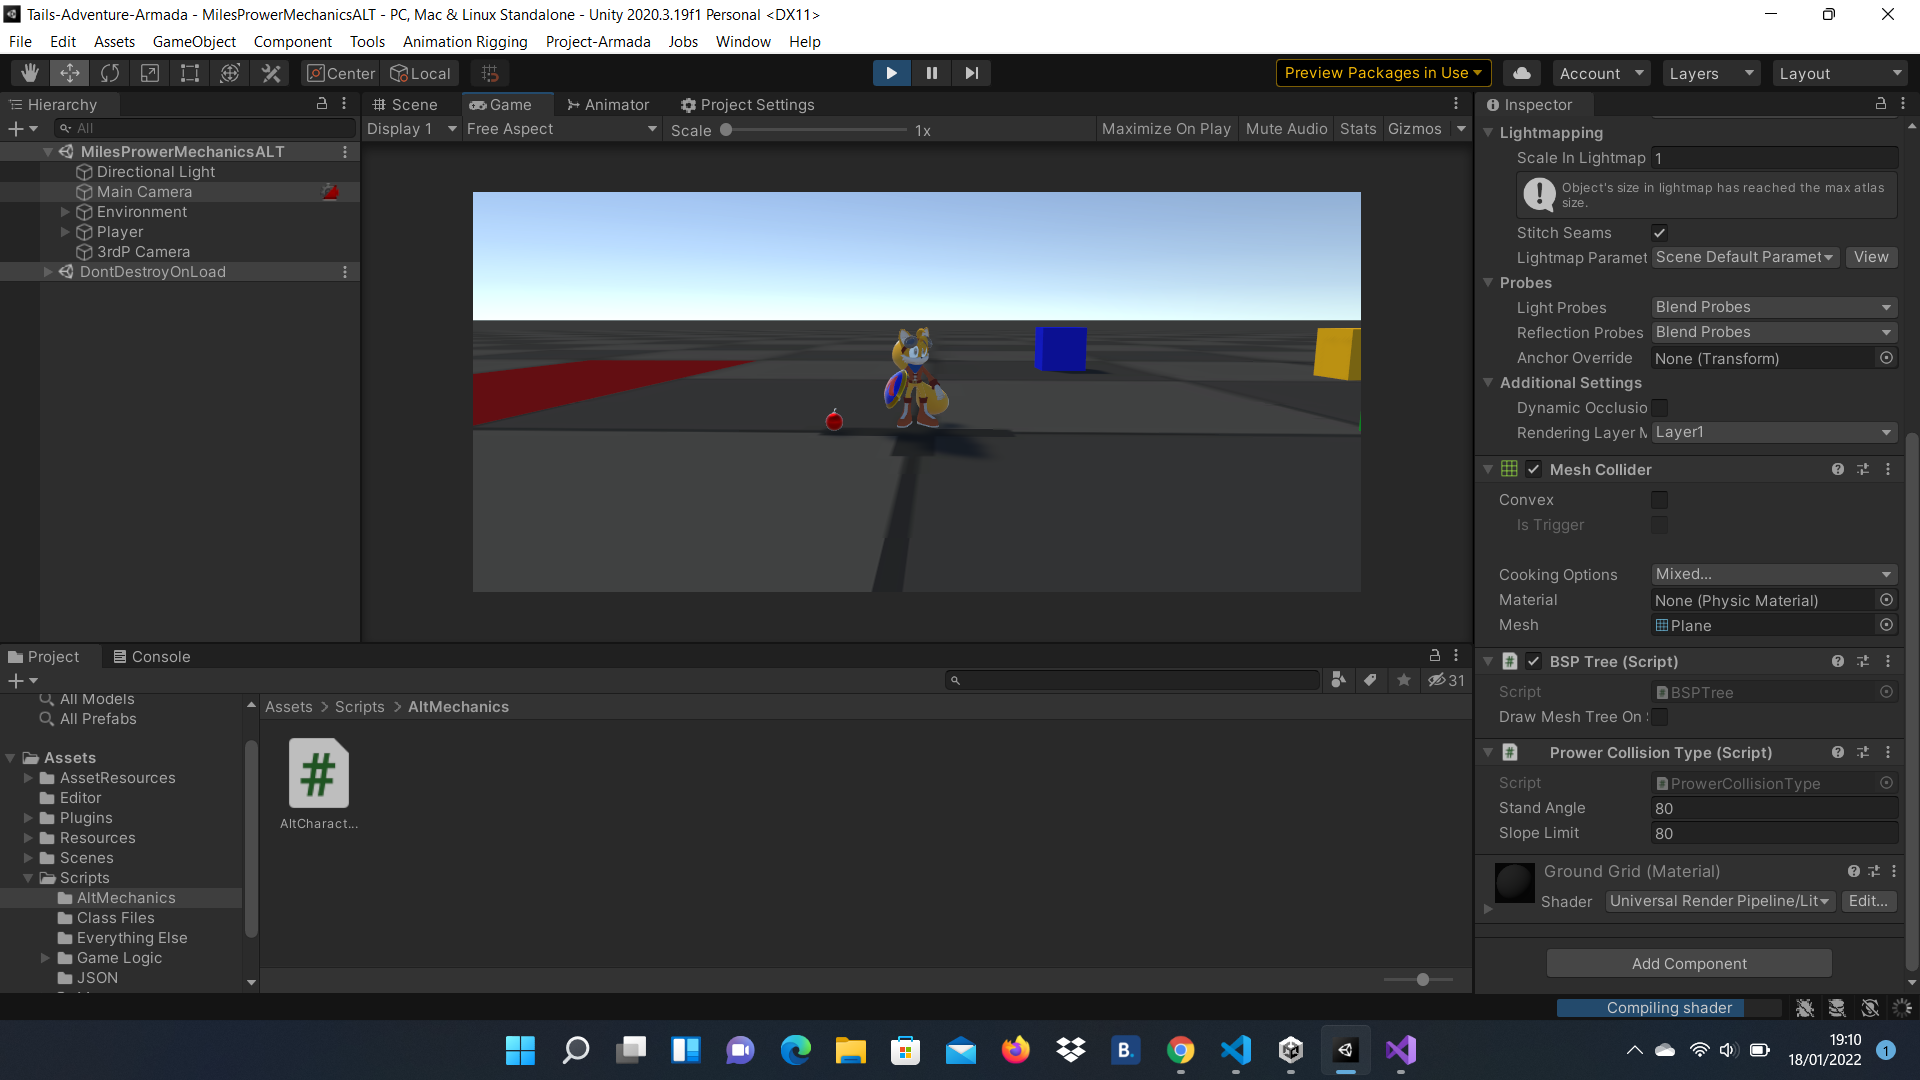Pick a mesh for Mesh field
1920x1080 pixels.
point(1886,625)
